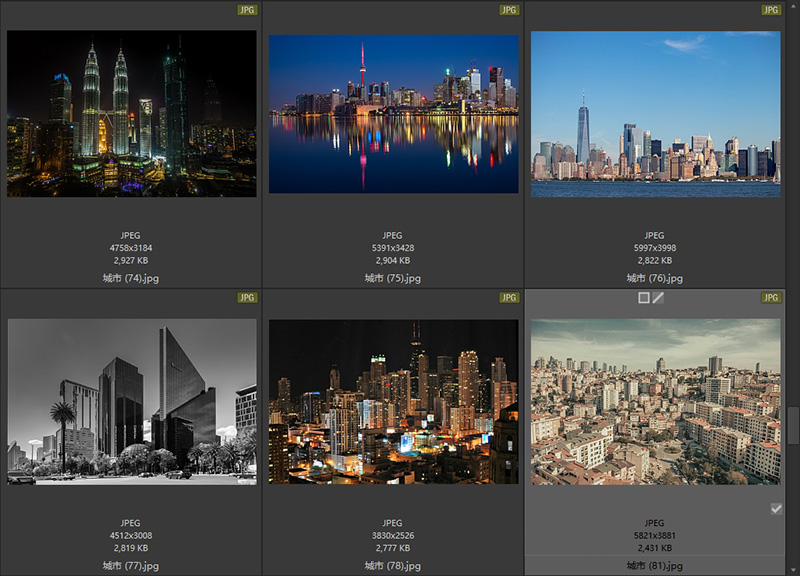The image size is (800, 576).
Task: Select the Petronas Towers night photo thumbnail
Action: tap(131, 113)
